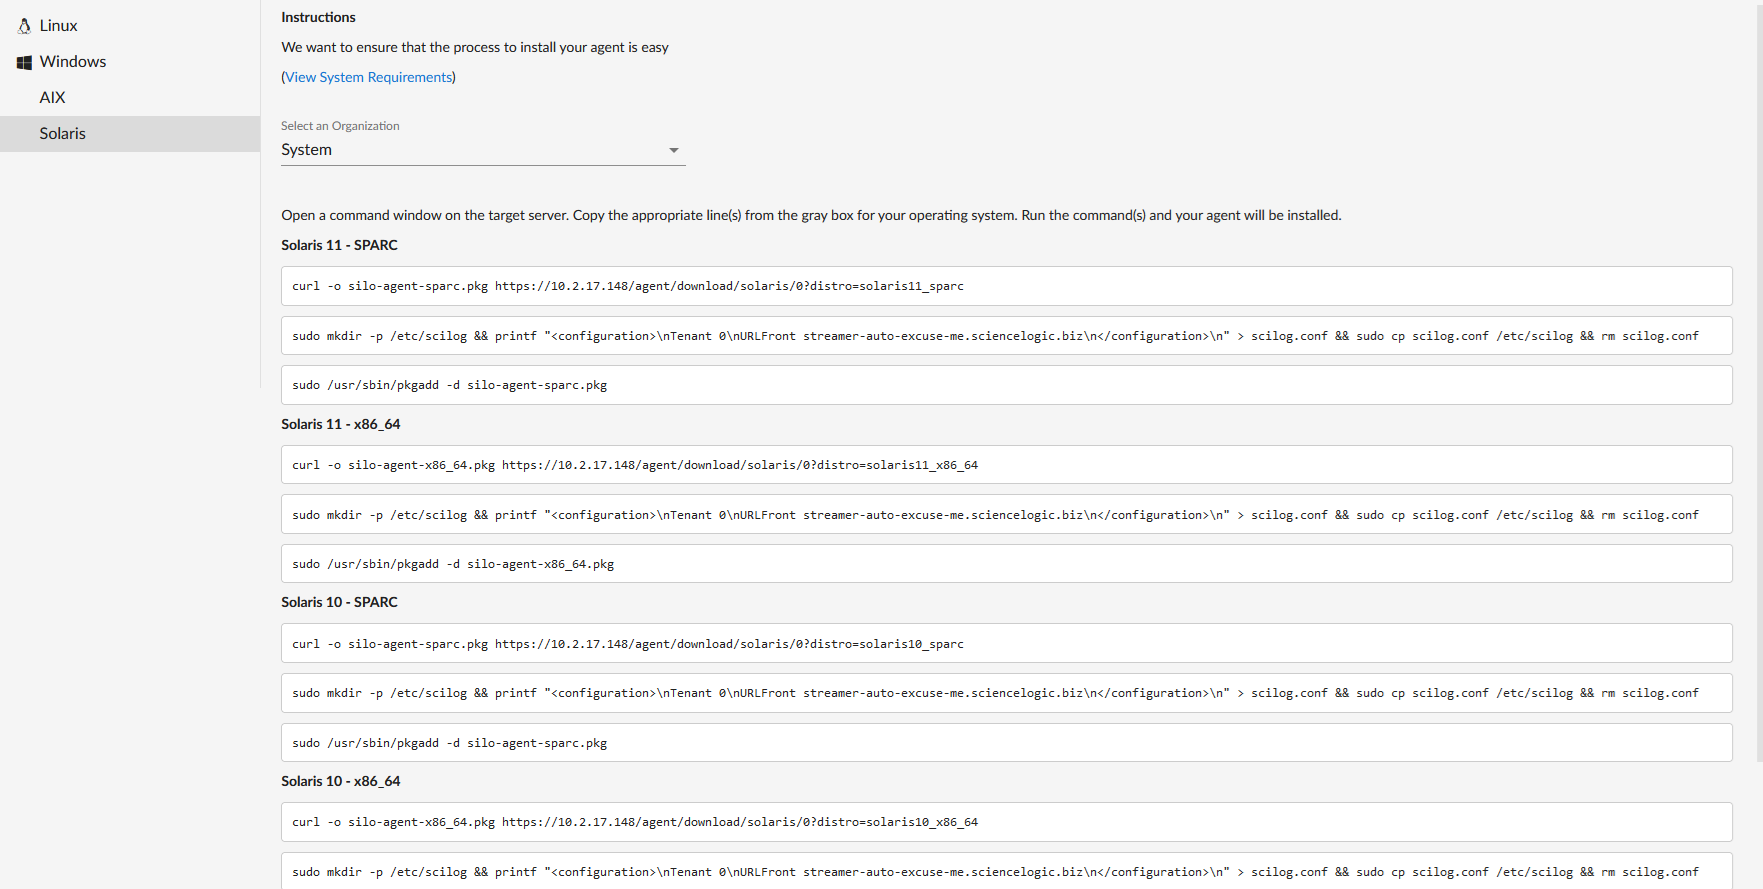Click Solaris 11 x86_64 mkdir configuration command
The height and width of the screenshot is (889, 1763).
(x=1005, y=515)
